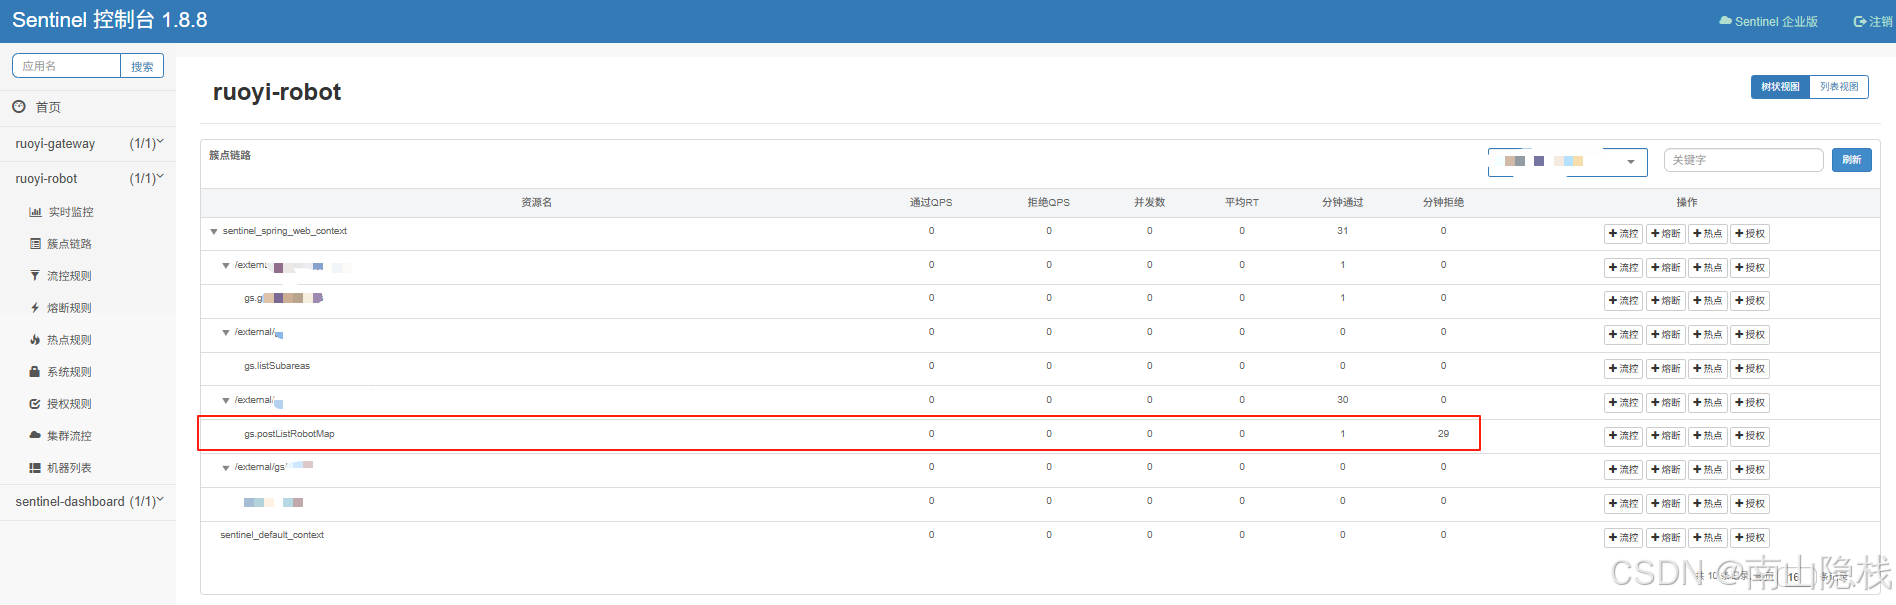The width and height of the screenshot is (1896, 605).
Task: Collapse the /external/ node above gs.listSubareas
Action: (x=226, y=333)
